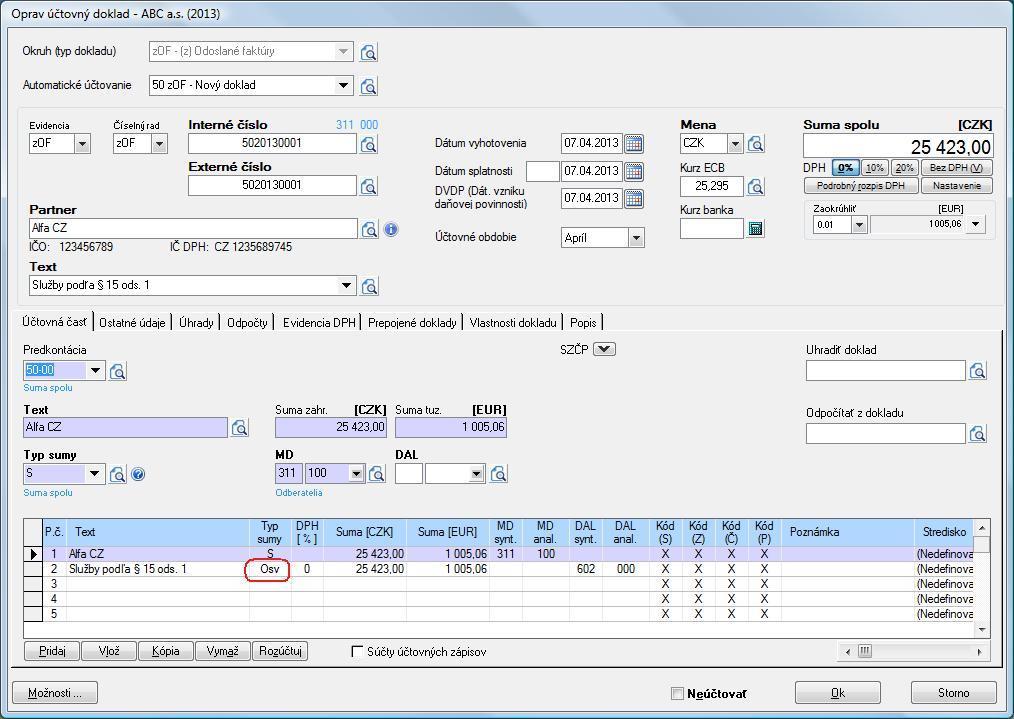Toggle Súčty účtovných zápisov checkbox

(x=357, y=651)
